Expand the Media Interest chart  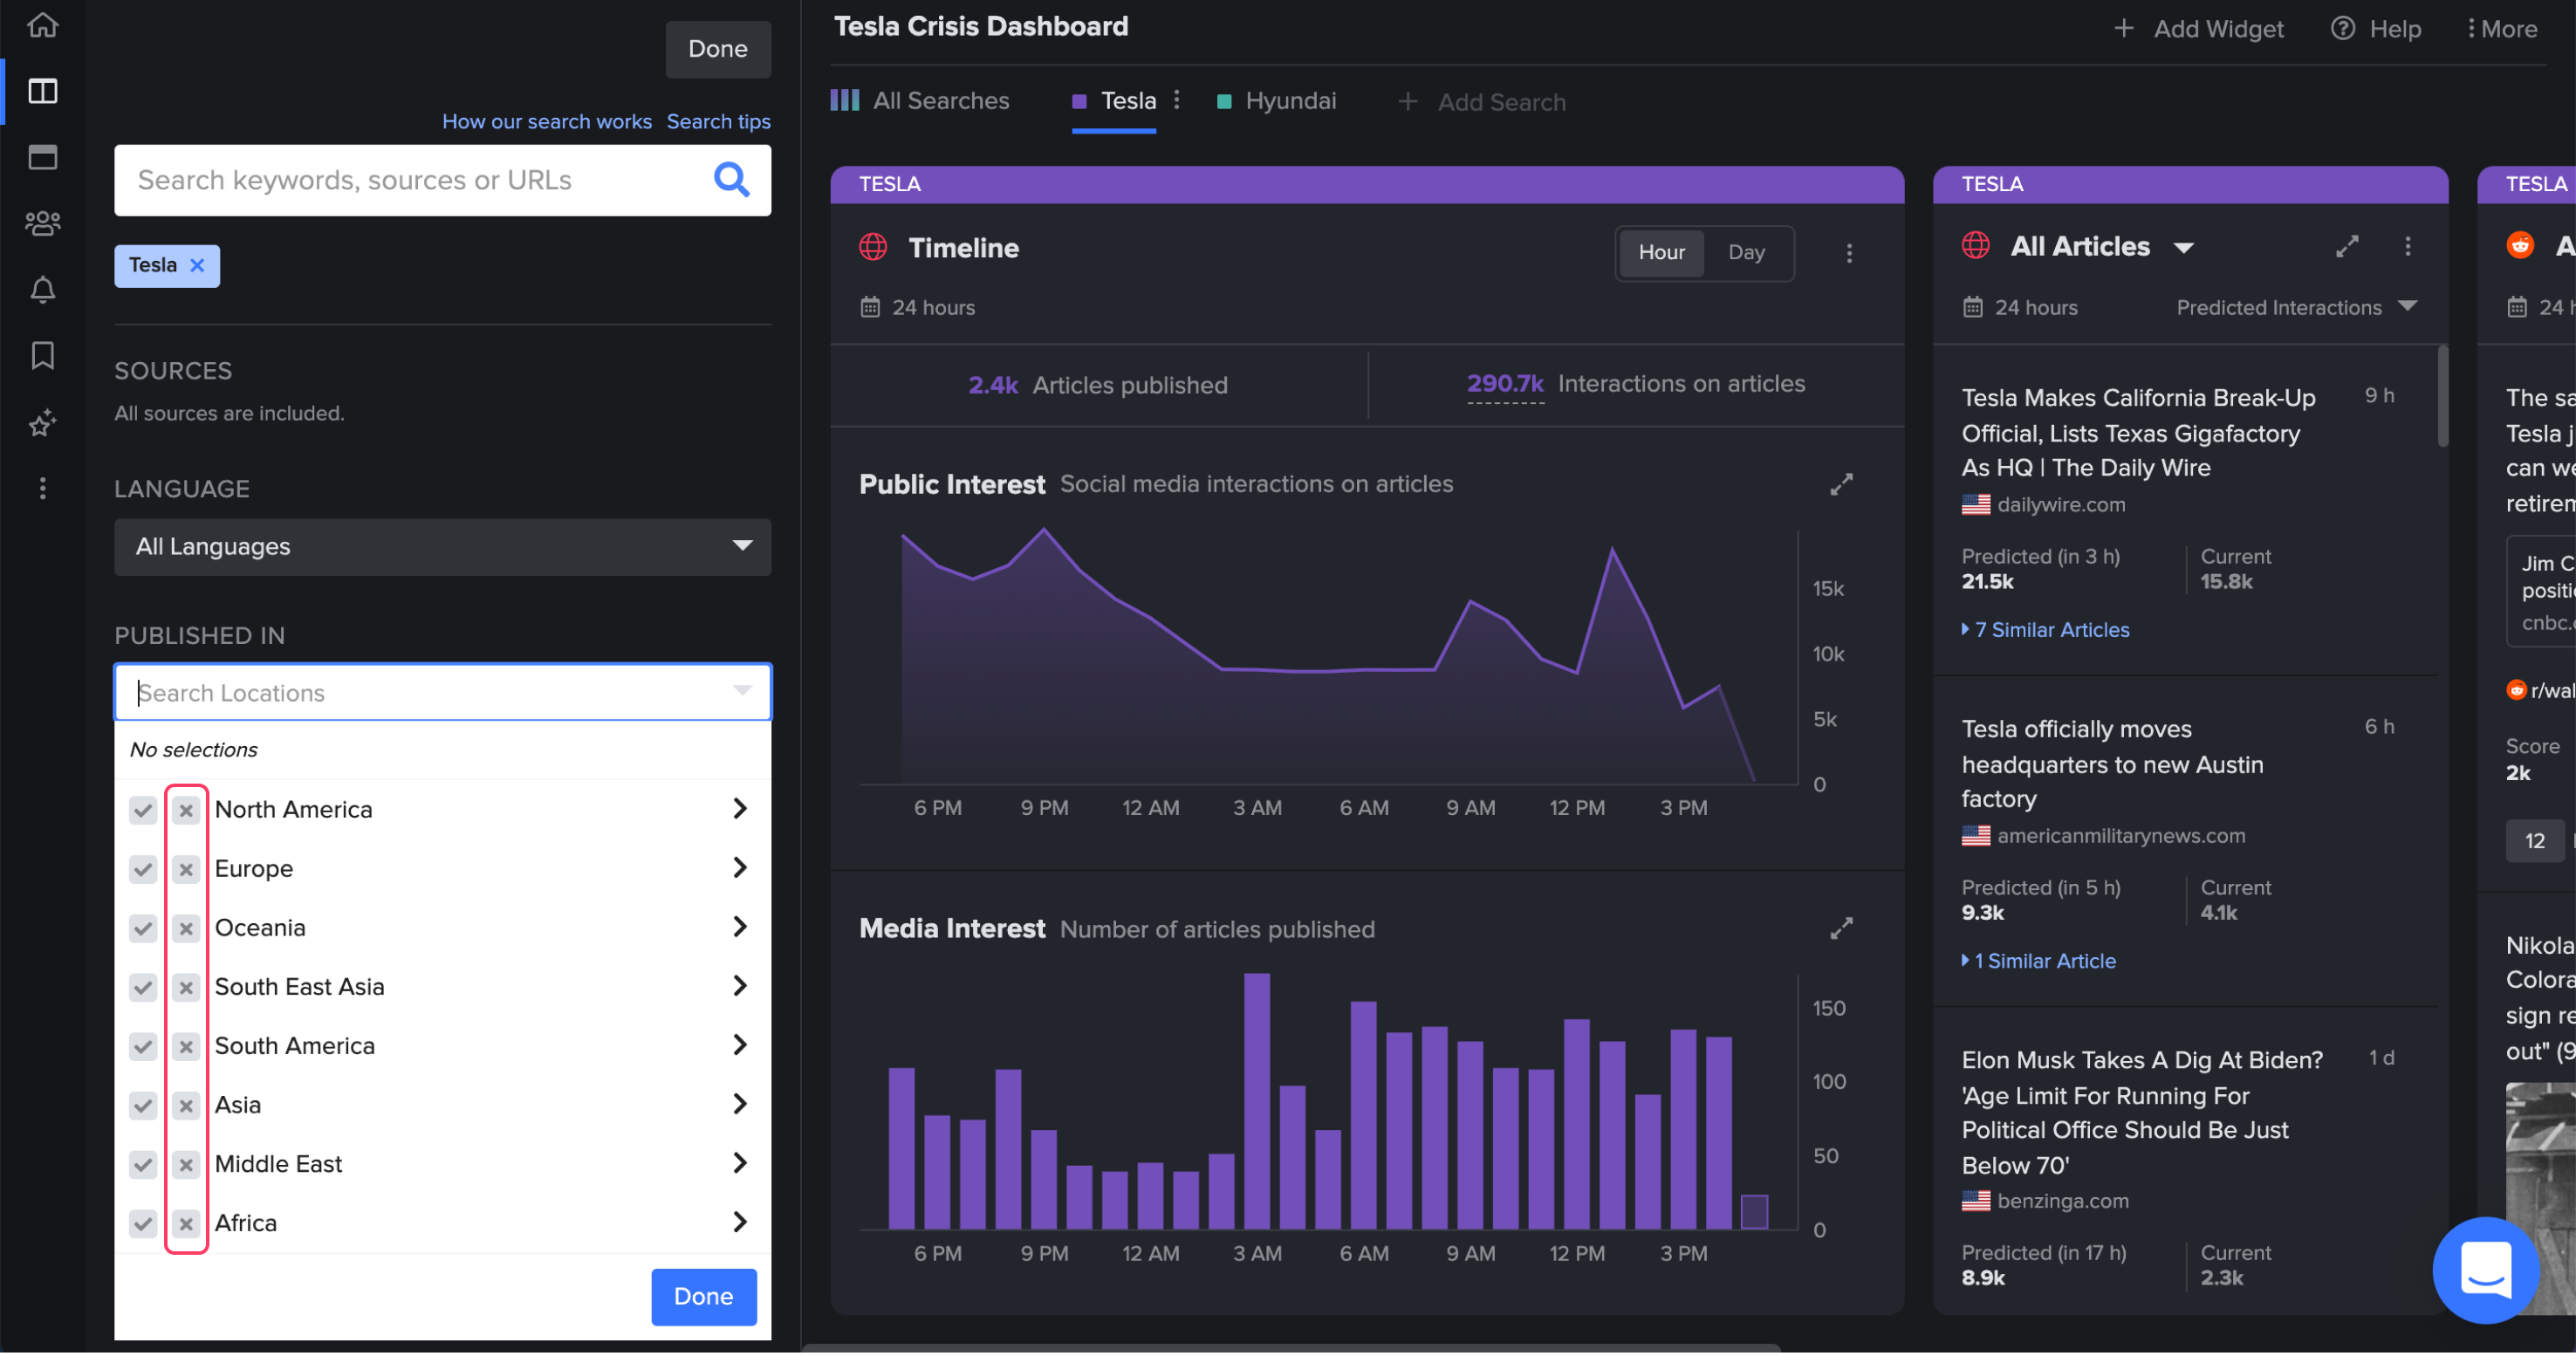pos(1842,930)
